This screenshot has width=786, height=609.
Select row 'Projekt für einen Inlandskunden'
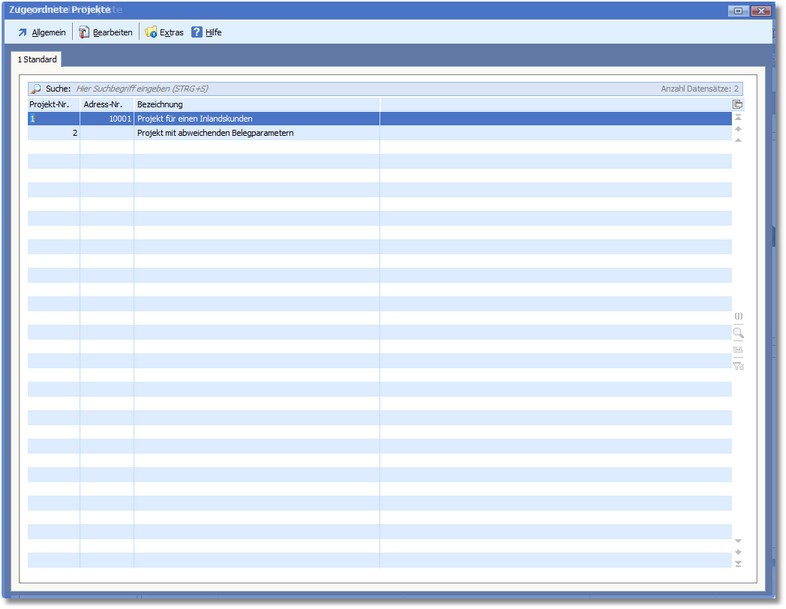[x=257, y=118]
